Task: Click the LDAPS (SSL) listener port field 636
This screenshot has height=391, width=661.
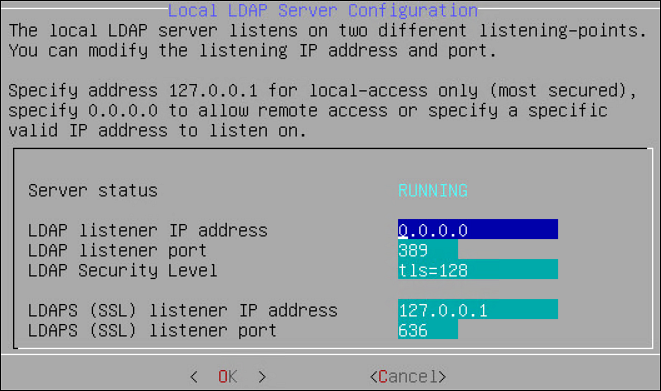Action: 427,329
